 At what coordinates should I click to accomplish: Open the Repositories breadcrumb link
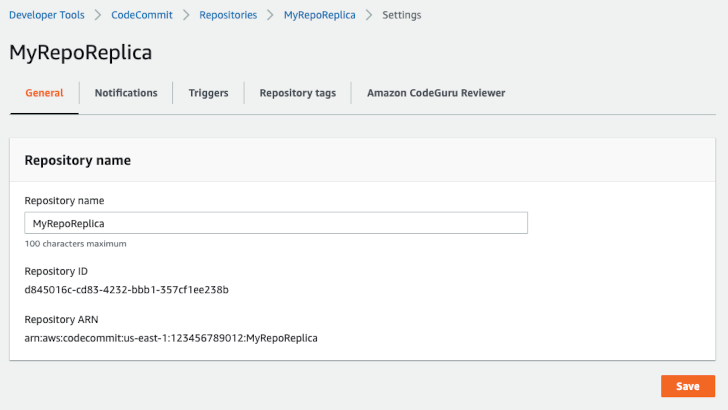228,15
